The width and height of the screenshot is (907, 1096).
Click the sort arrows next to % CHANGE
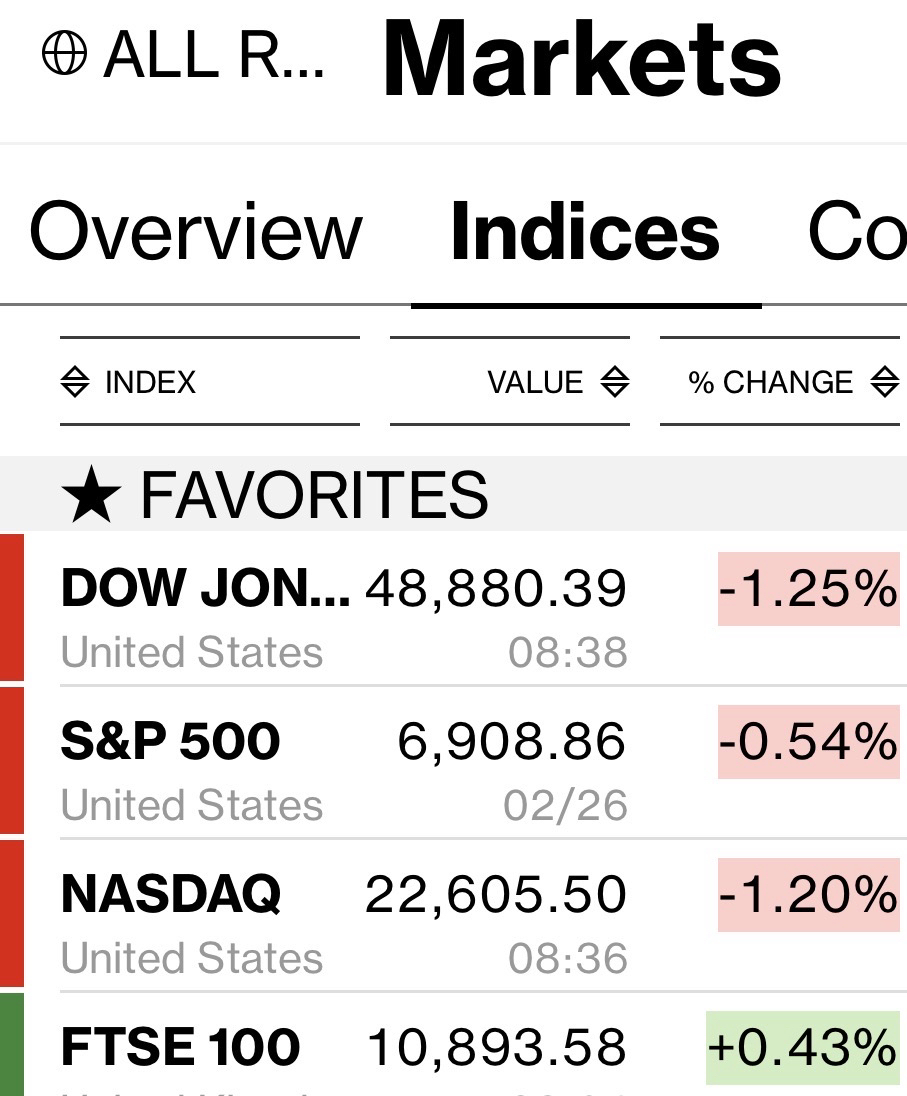(884, 382)
